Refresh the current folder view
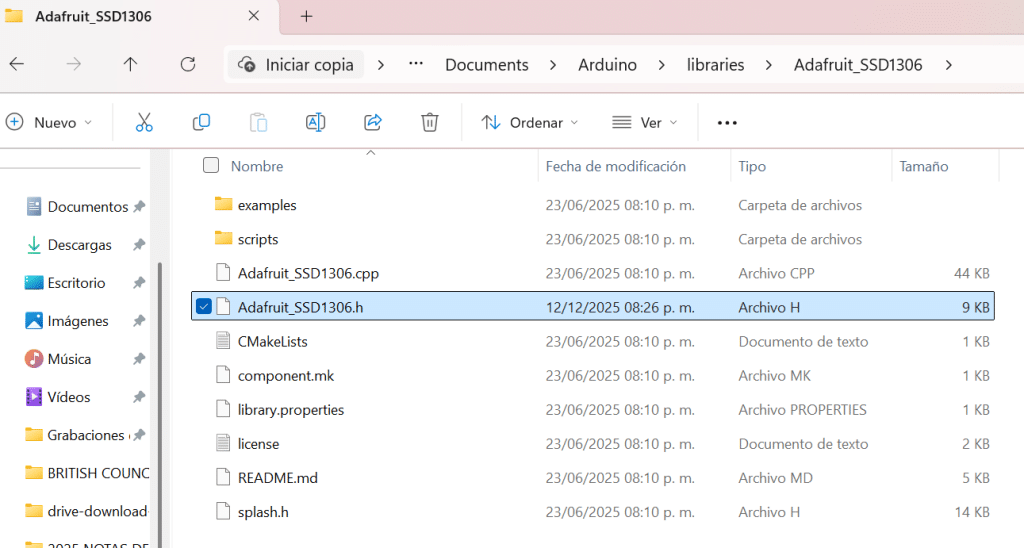Viewport: 1024px width, 548px height. coord(188,64)
